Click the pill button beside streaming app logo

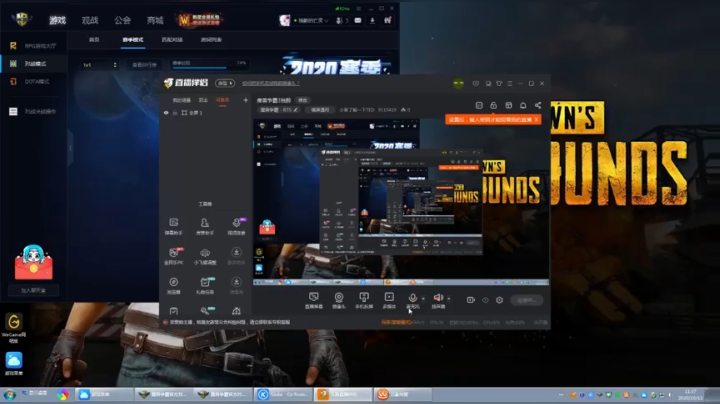[x=225, y=83]
